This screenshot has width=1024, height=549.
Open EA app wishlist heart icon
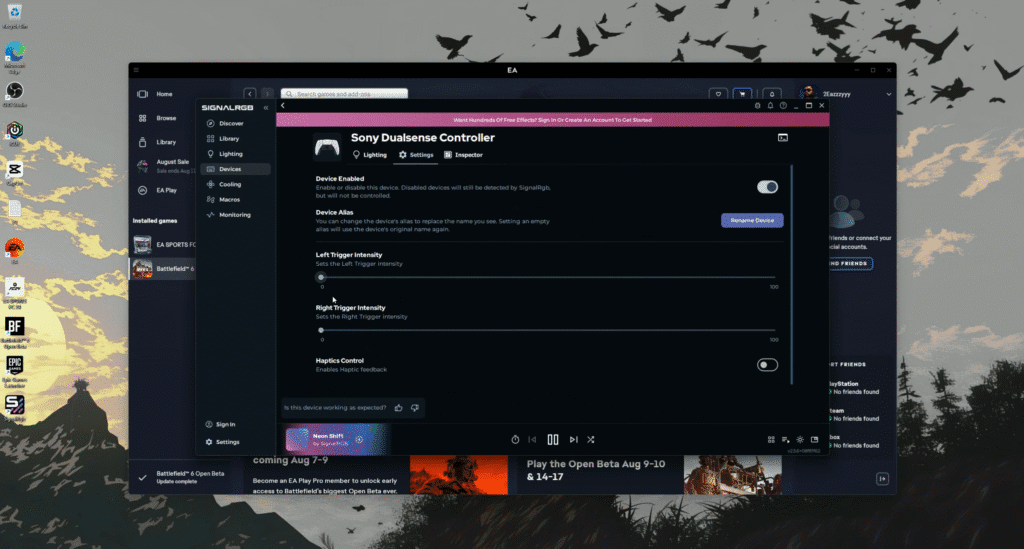coord(718,94)
